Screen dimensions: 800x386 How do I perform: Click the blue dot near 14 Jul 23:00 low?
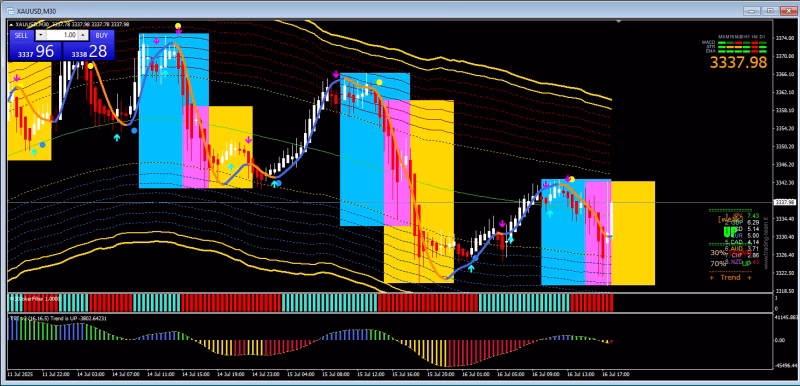278,183
